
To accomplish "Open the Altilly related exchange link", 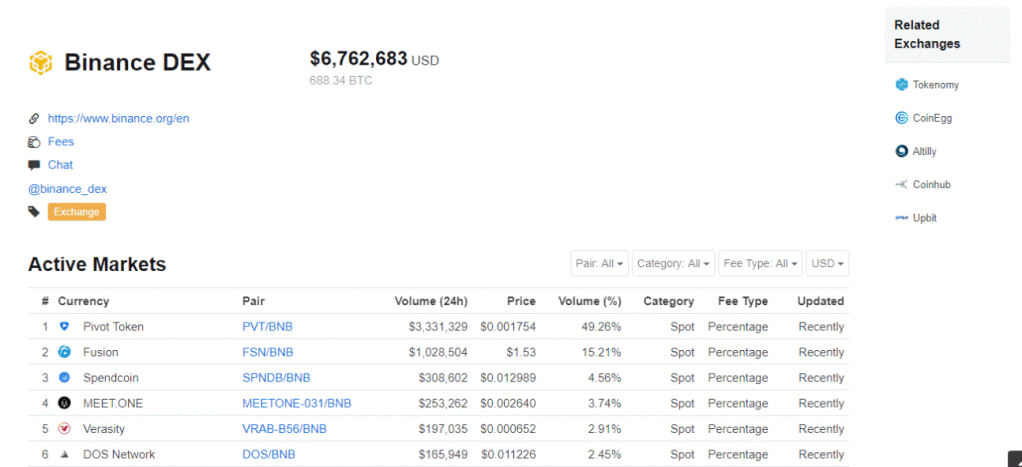I will [924, 151].
